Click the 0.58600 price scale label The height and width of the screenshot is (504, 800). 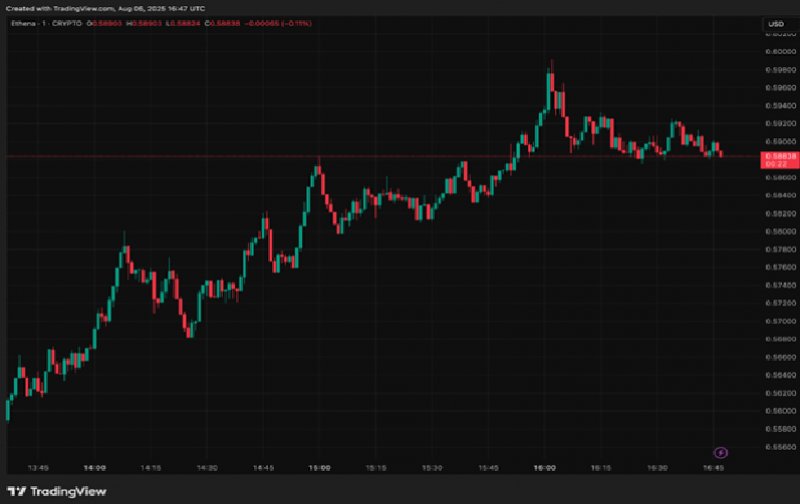pos(781,178)
